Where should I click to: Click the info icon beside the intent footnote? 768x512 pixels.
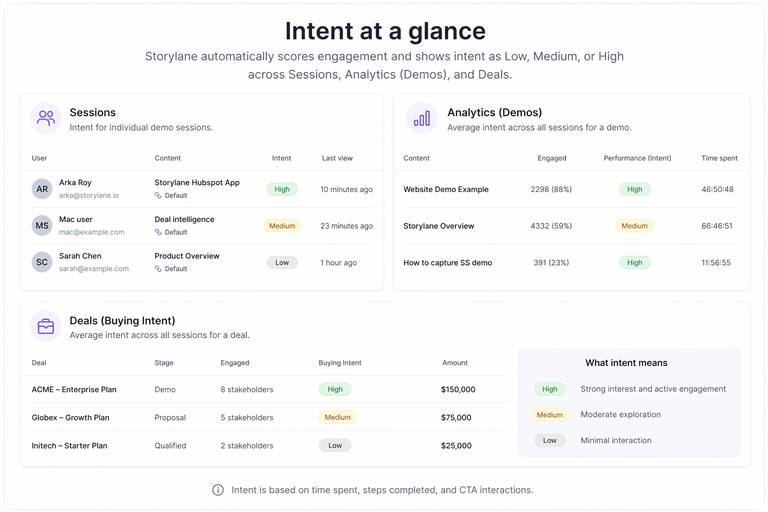(x=218, y=490)
